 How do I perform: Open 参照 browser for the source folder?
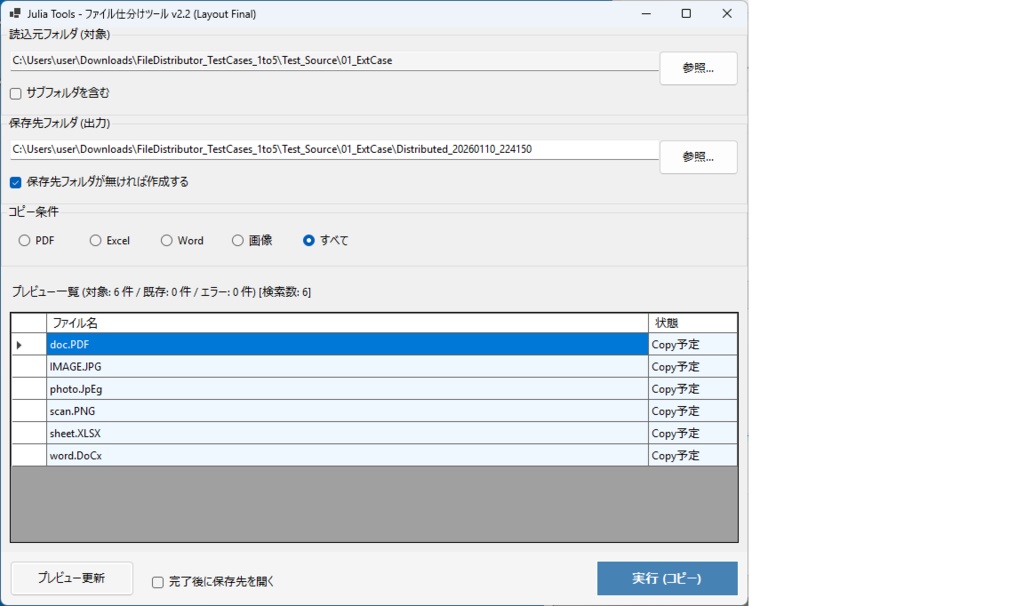coord(698,68)
